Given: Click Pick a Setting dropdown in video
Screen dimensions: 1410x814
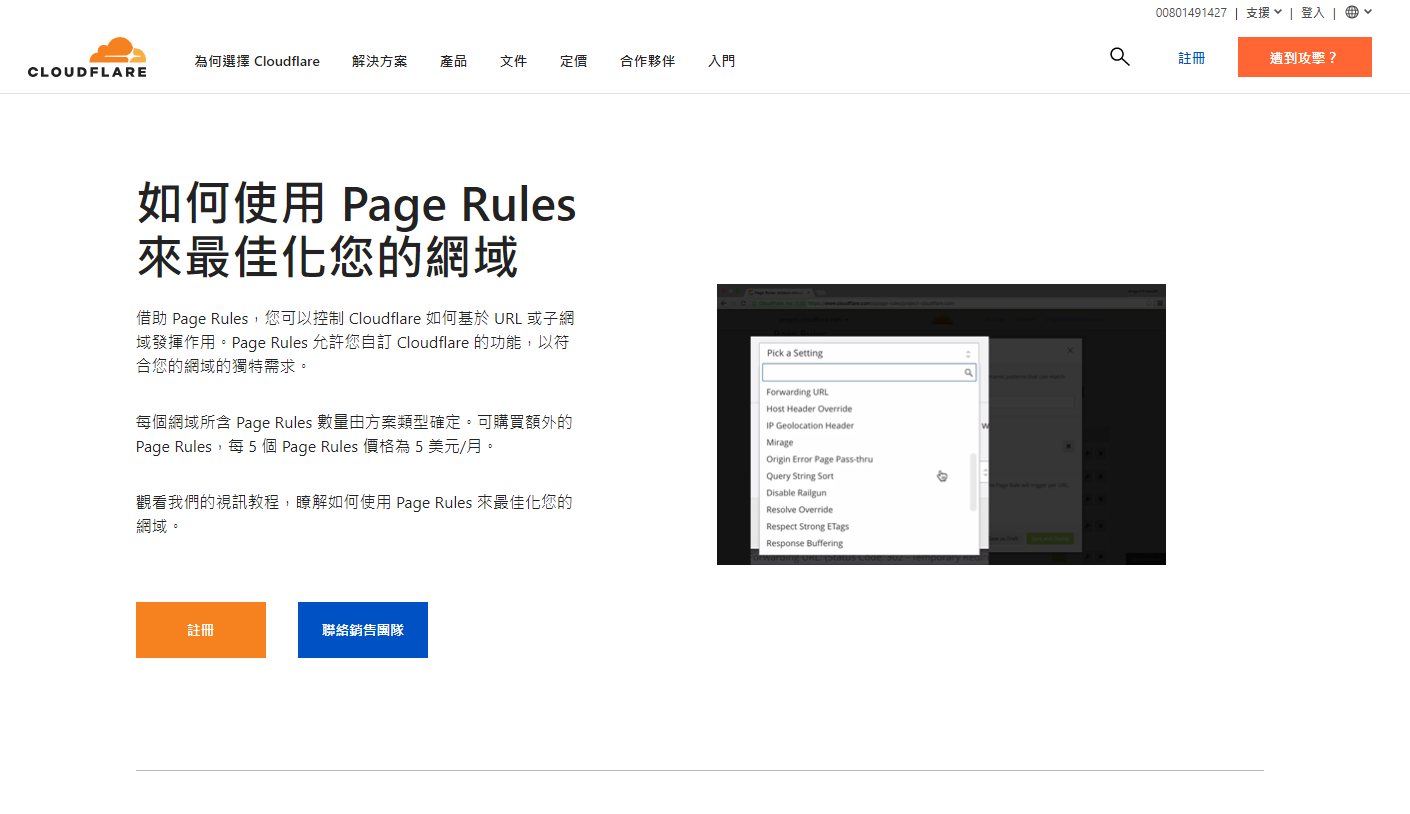Looking at the screenshot, I should 869,353.
